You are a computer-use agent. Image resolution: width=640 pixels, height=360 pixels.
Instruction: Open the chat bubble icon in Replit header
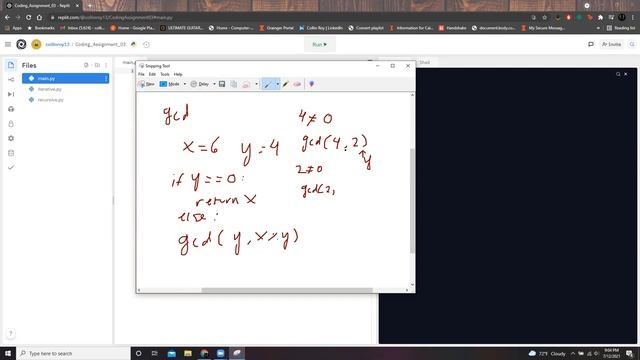click(591, 44)
